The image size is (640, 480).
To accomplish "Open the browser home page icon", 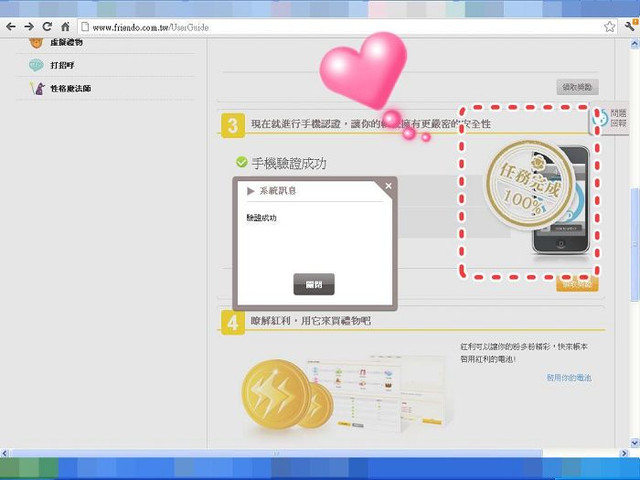I will point(65,27).
